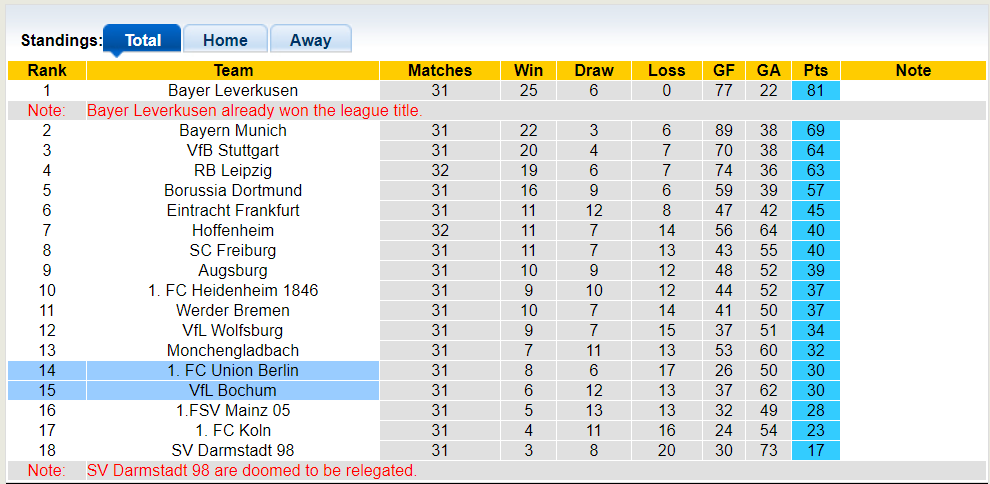The image size is (990, 484).
Task: Click the 1. FC Koln team link
Action: coord(233,430)
